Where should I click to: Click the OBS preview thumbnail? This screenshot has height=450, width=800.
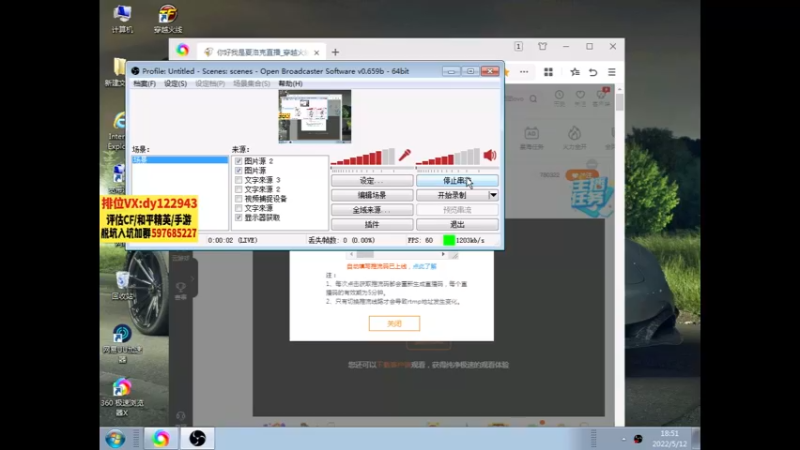[315, 116]
